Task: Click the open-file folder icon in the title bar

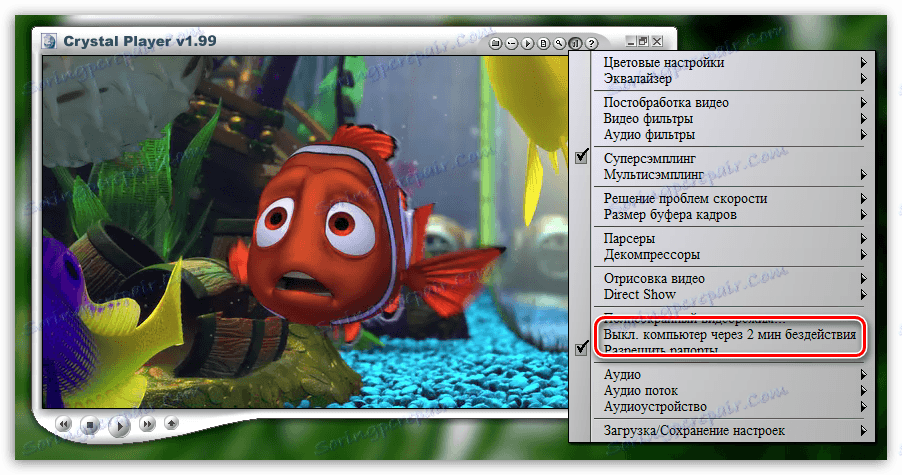Action: point(495,44)
